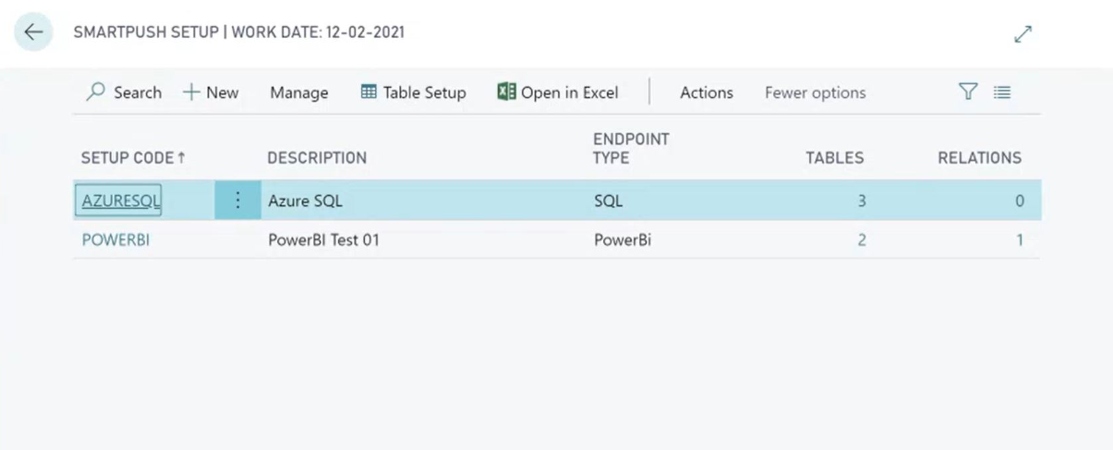This screenshot has height=450, width=1113.
Task: Toggle the filter pane funnel icon
Action: (x=968, y=92)
